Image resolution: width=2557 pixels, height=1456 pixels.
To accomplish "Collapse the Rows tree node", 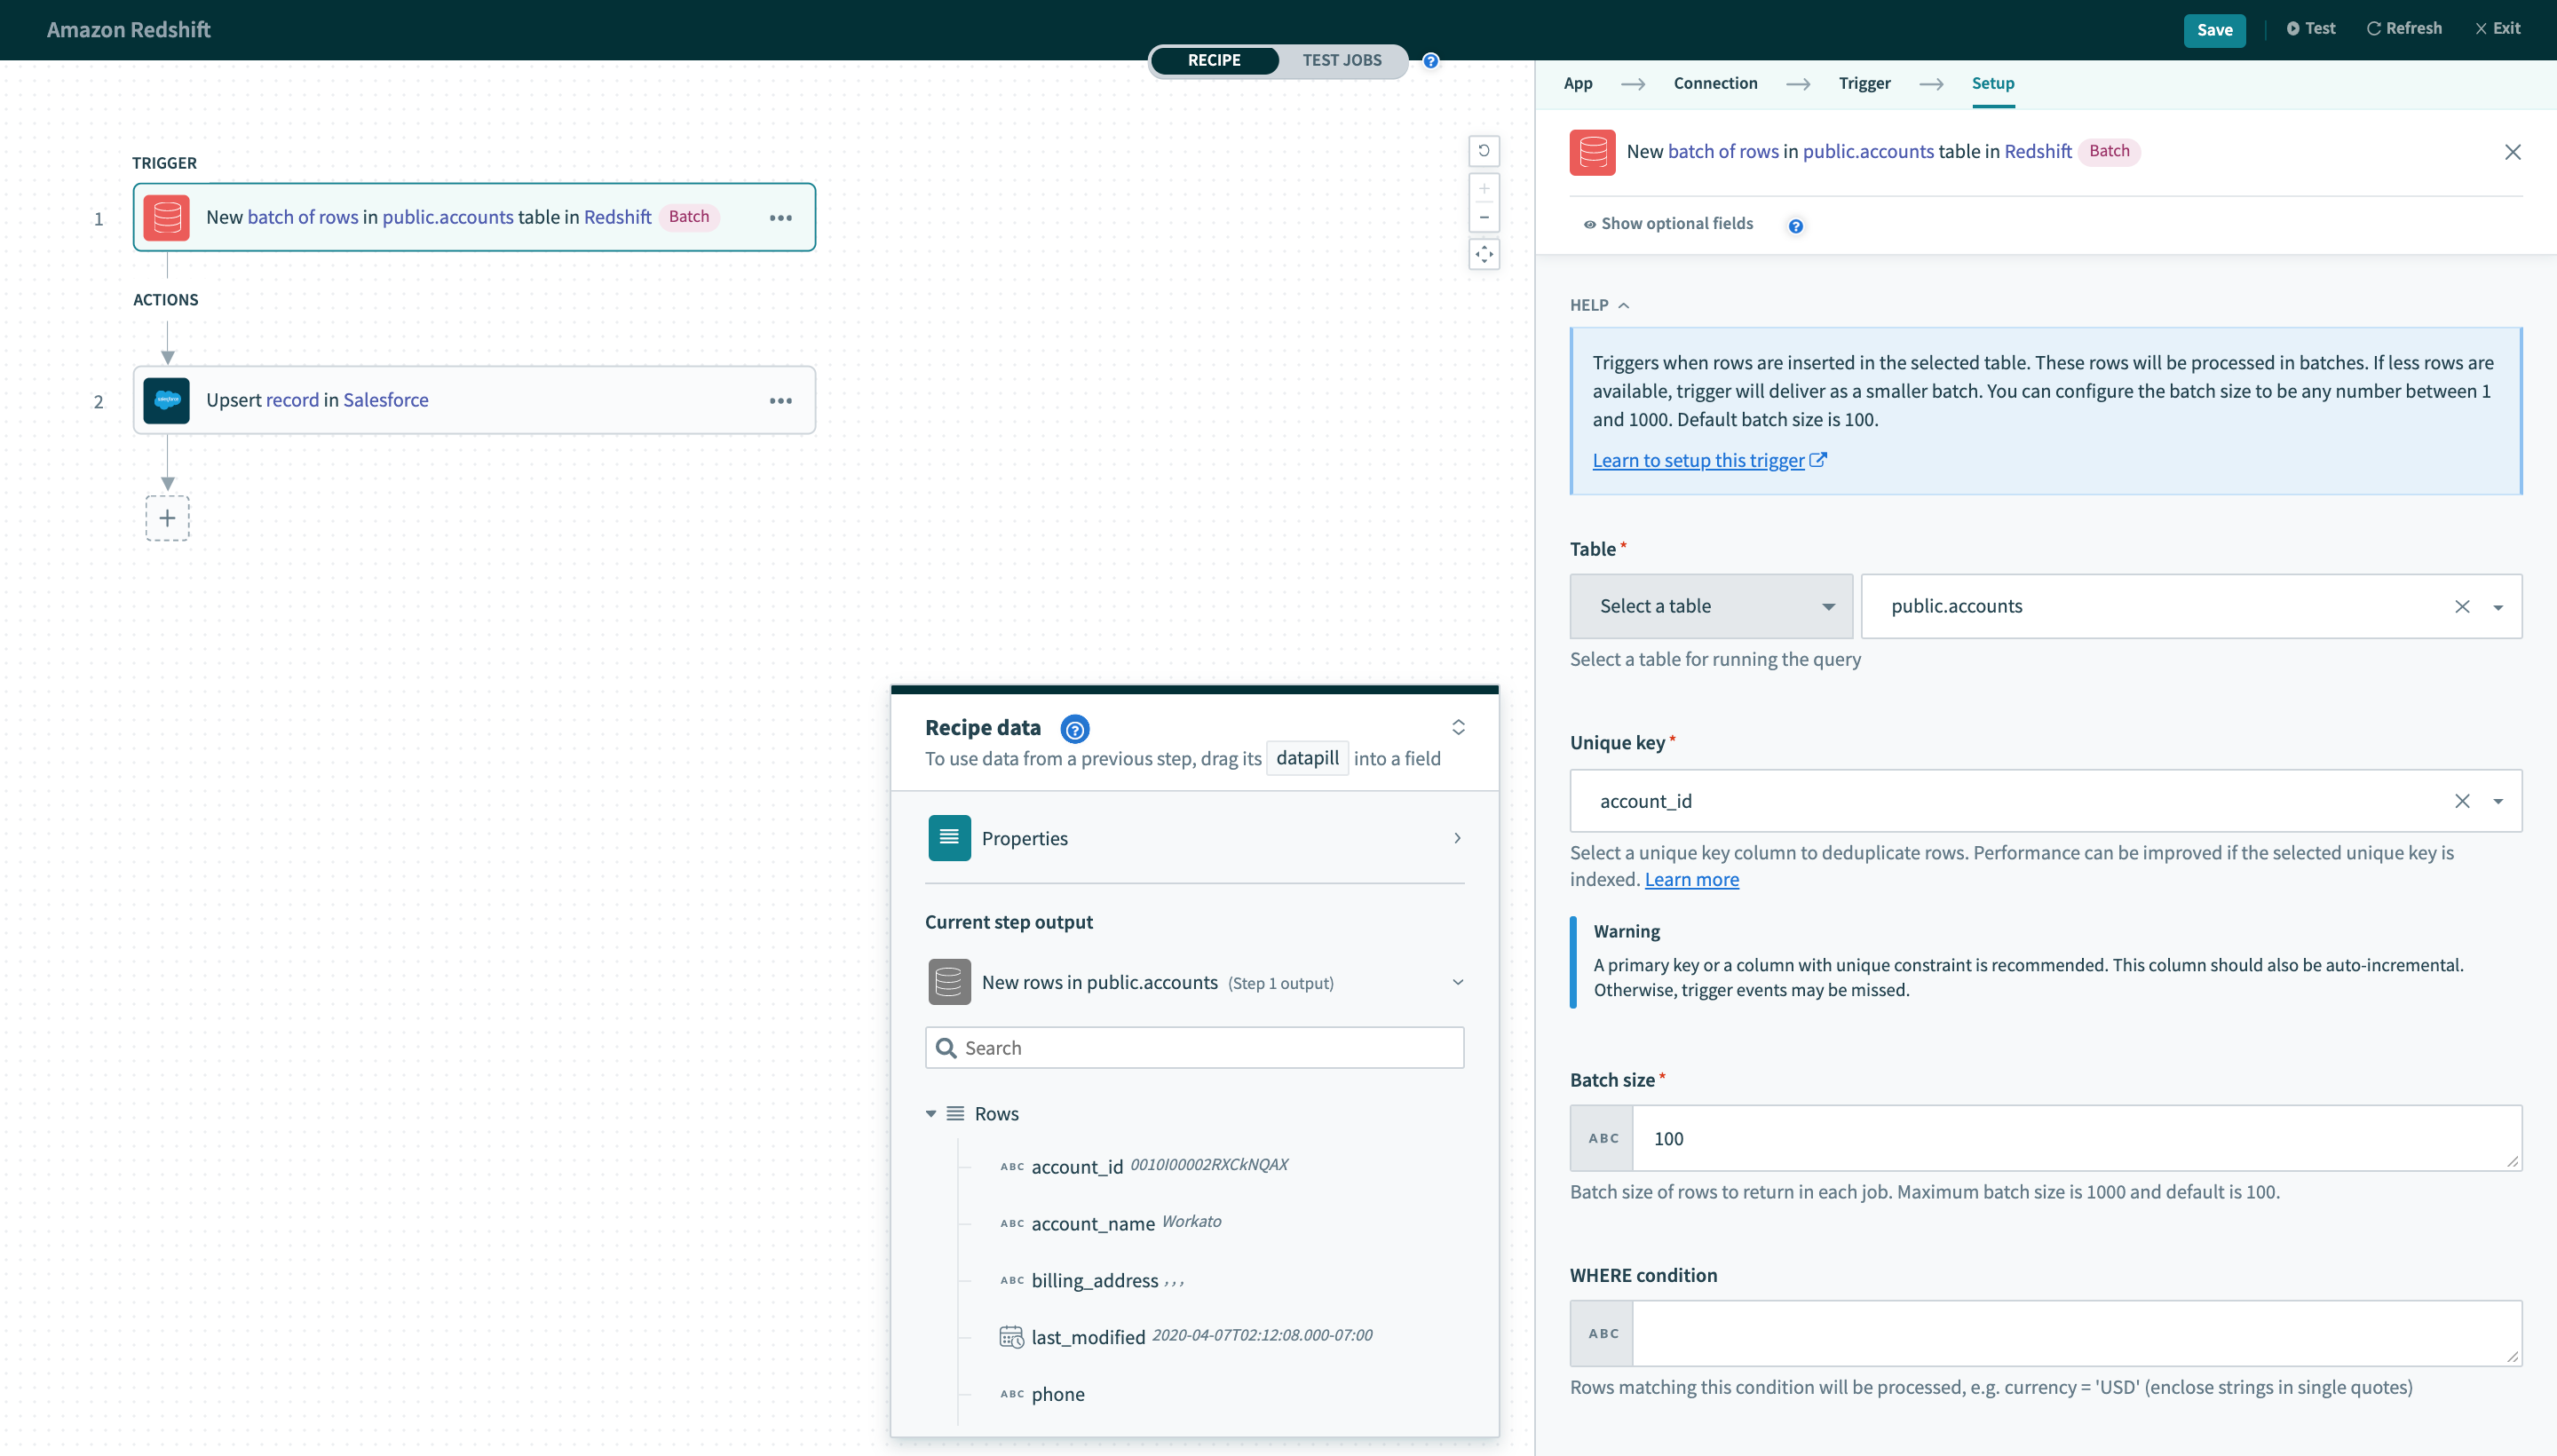I will [931, 1113].
